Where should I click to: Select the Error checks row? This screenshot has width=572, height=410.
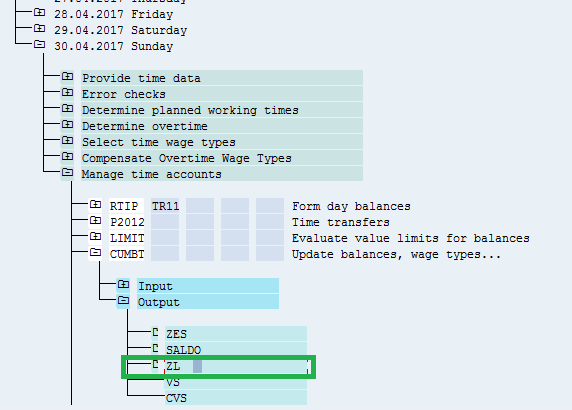point(222,94)
